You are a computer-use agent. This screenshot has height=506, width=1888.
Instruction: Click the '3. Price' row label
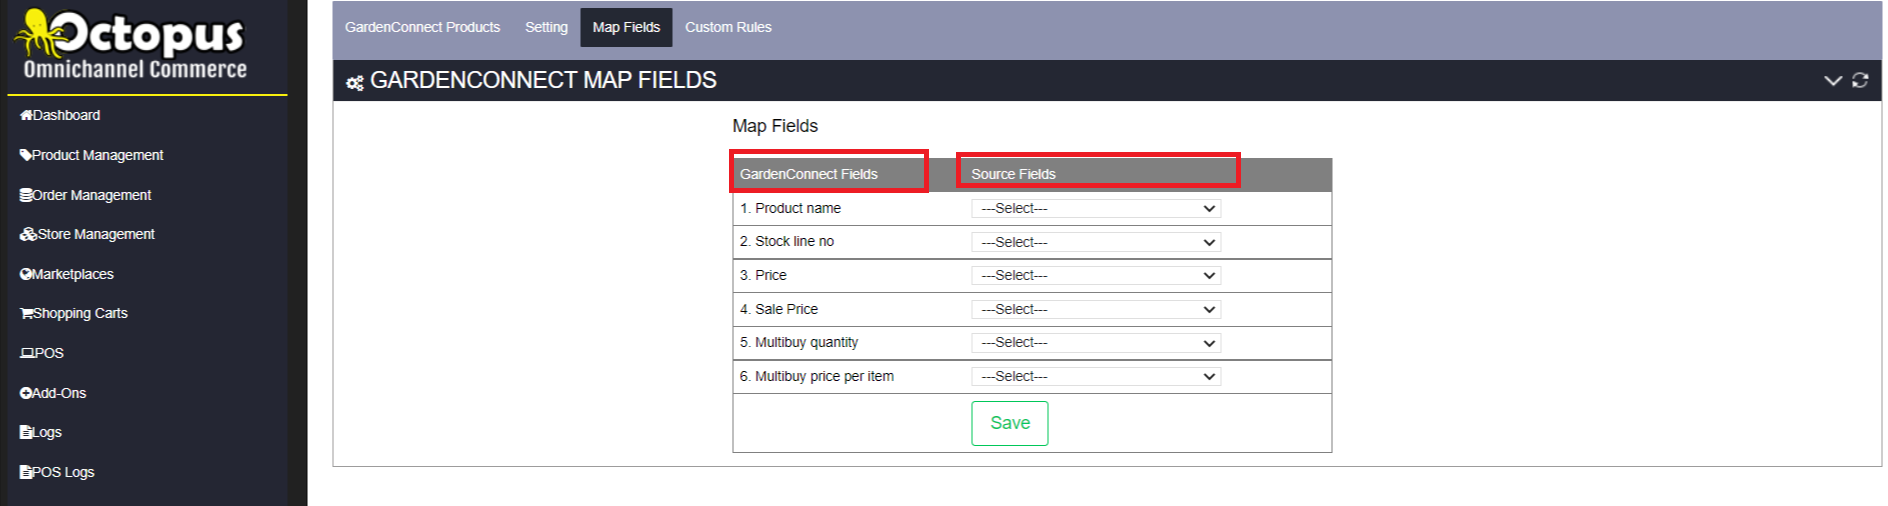tap(763, 275)
